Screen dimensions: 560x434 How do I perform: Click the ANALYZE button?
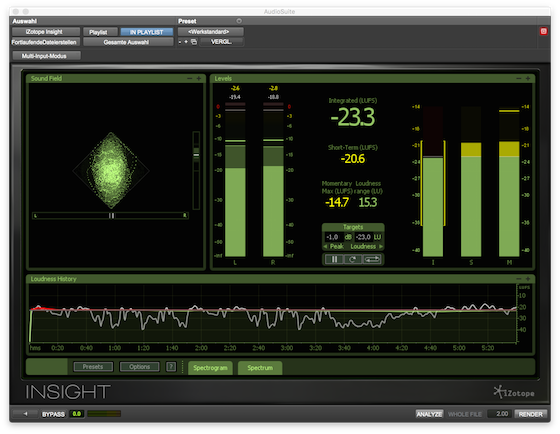[x=429, y=414]
